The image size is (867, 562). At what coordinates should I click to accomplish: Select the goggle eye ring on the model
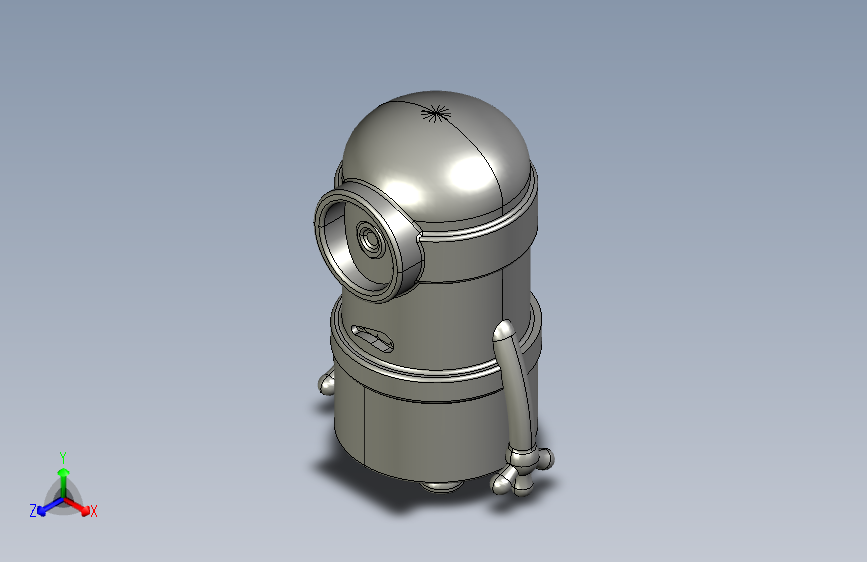coord(369,243)
